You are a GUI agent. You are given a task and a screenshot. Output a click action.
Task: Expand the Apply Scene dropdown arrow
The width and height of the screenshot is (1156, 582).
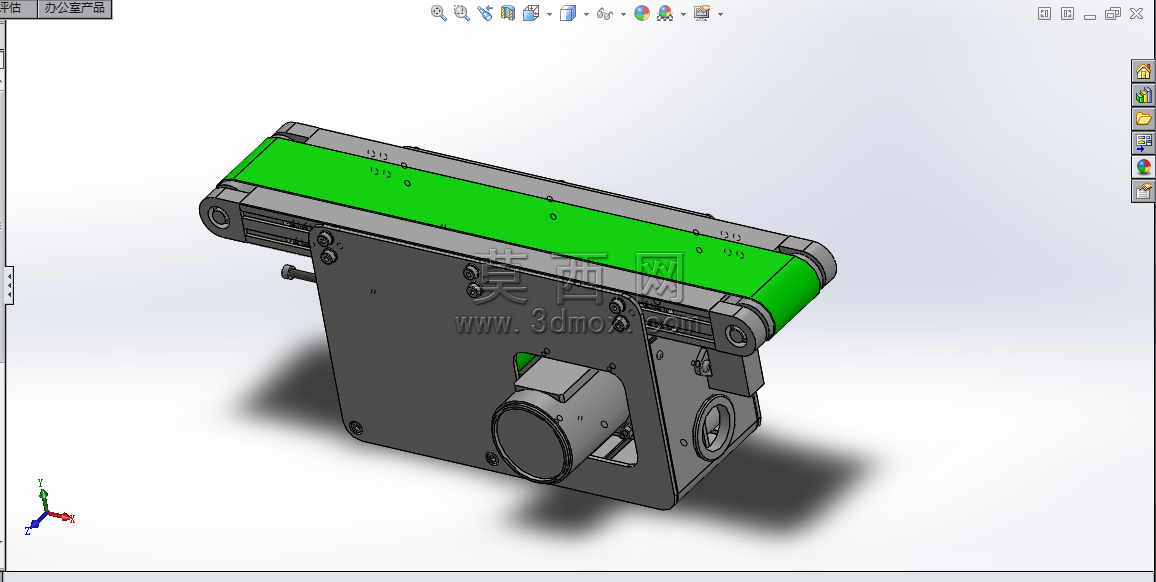coord(683,14)
